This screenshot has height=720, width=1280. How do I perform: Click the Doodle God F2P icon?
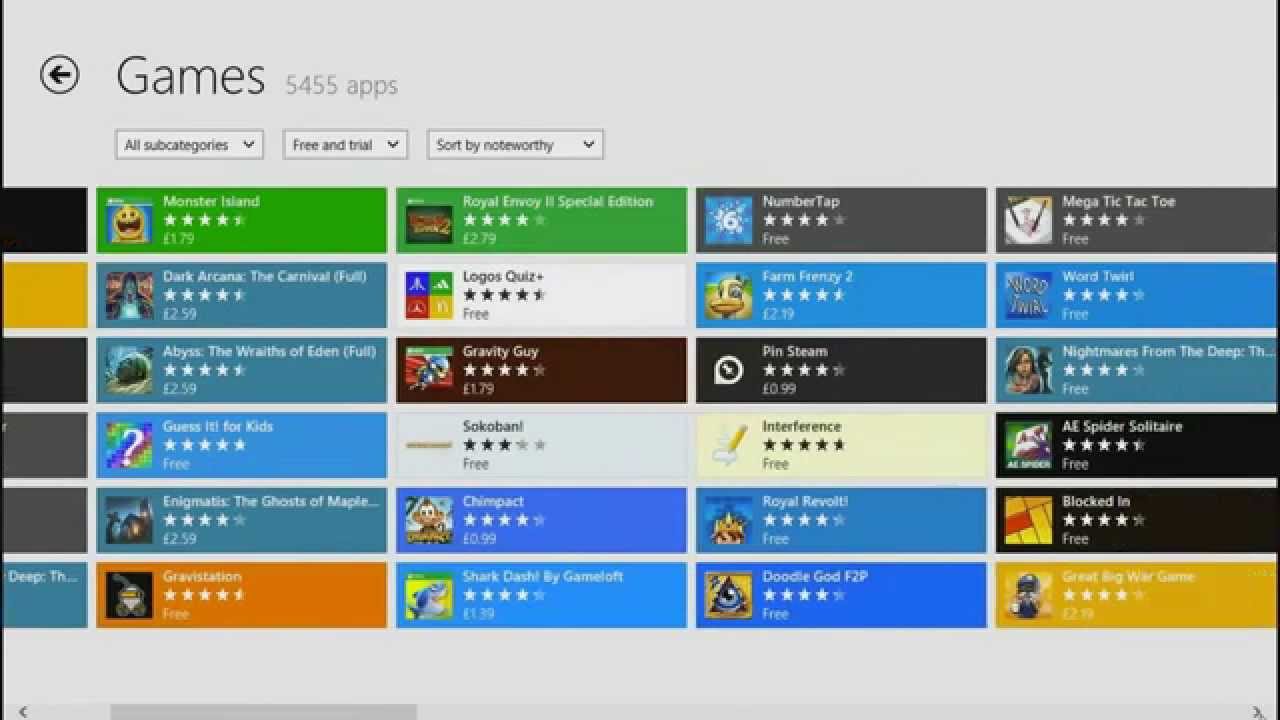pos(729,595)
